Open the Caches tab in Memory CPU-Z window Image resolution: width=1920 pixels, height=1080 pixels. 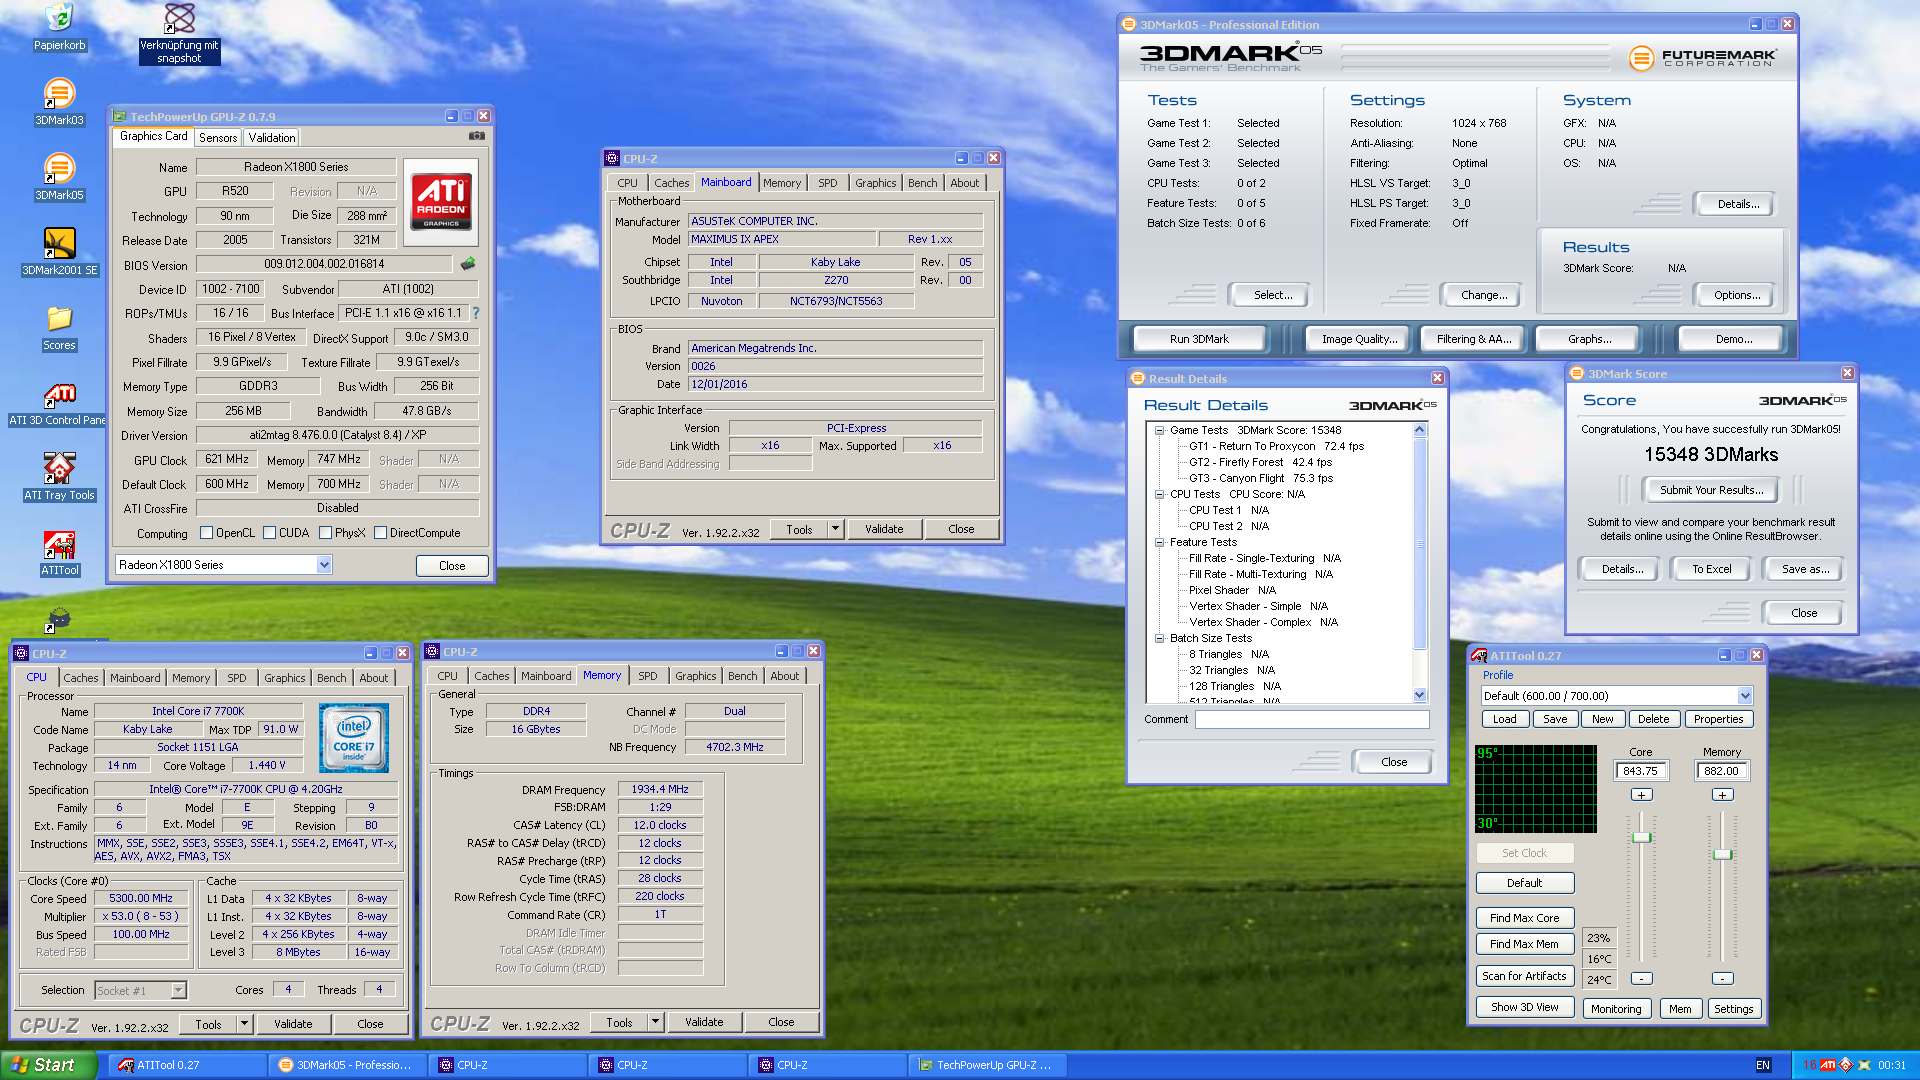click(492, 676)
